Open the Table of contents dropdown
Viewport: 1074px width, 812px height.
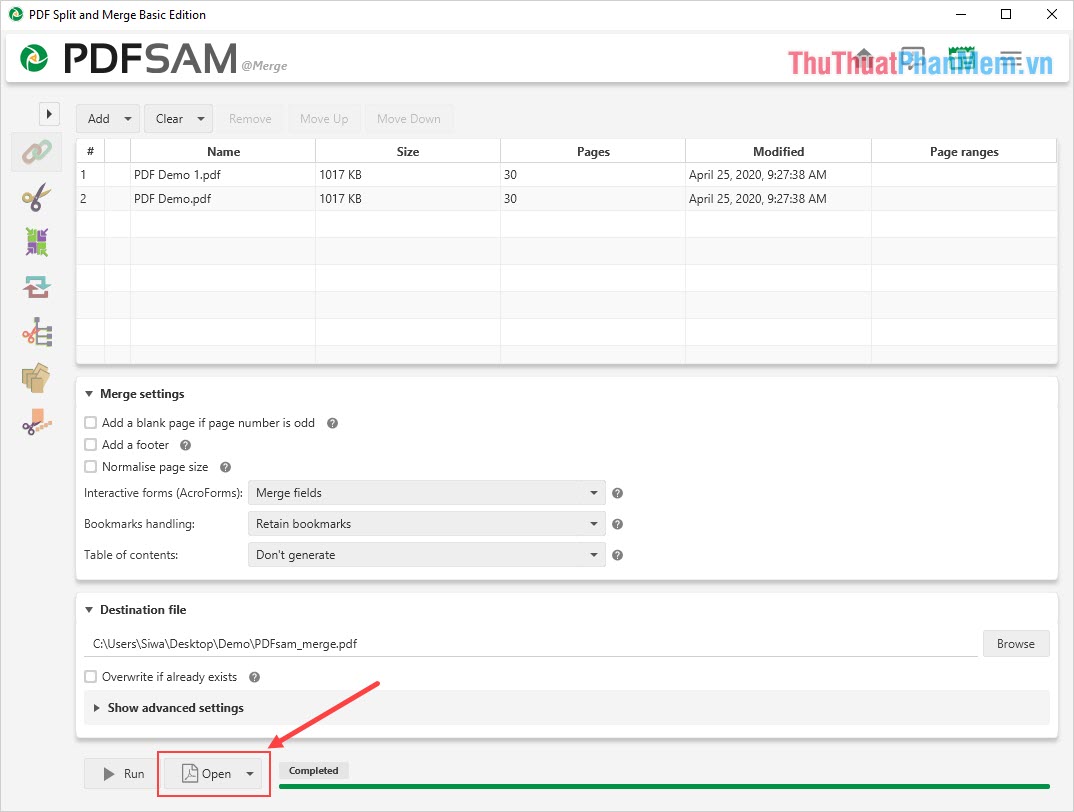426,554
